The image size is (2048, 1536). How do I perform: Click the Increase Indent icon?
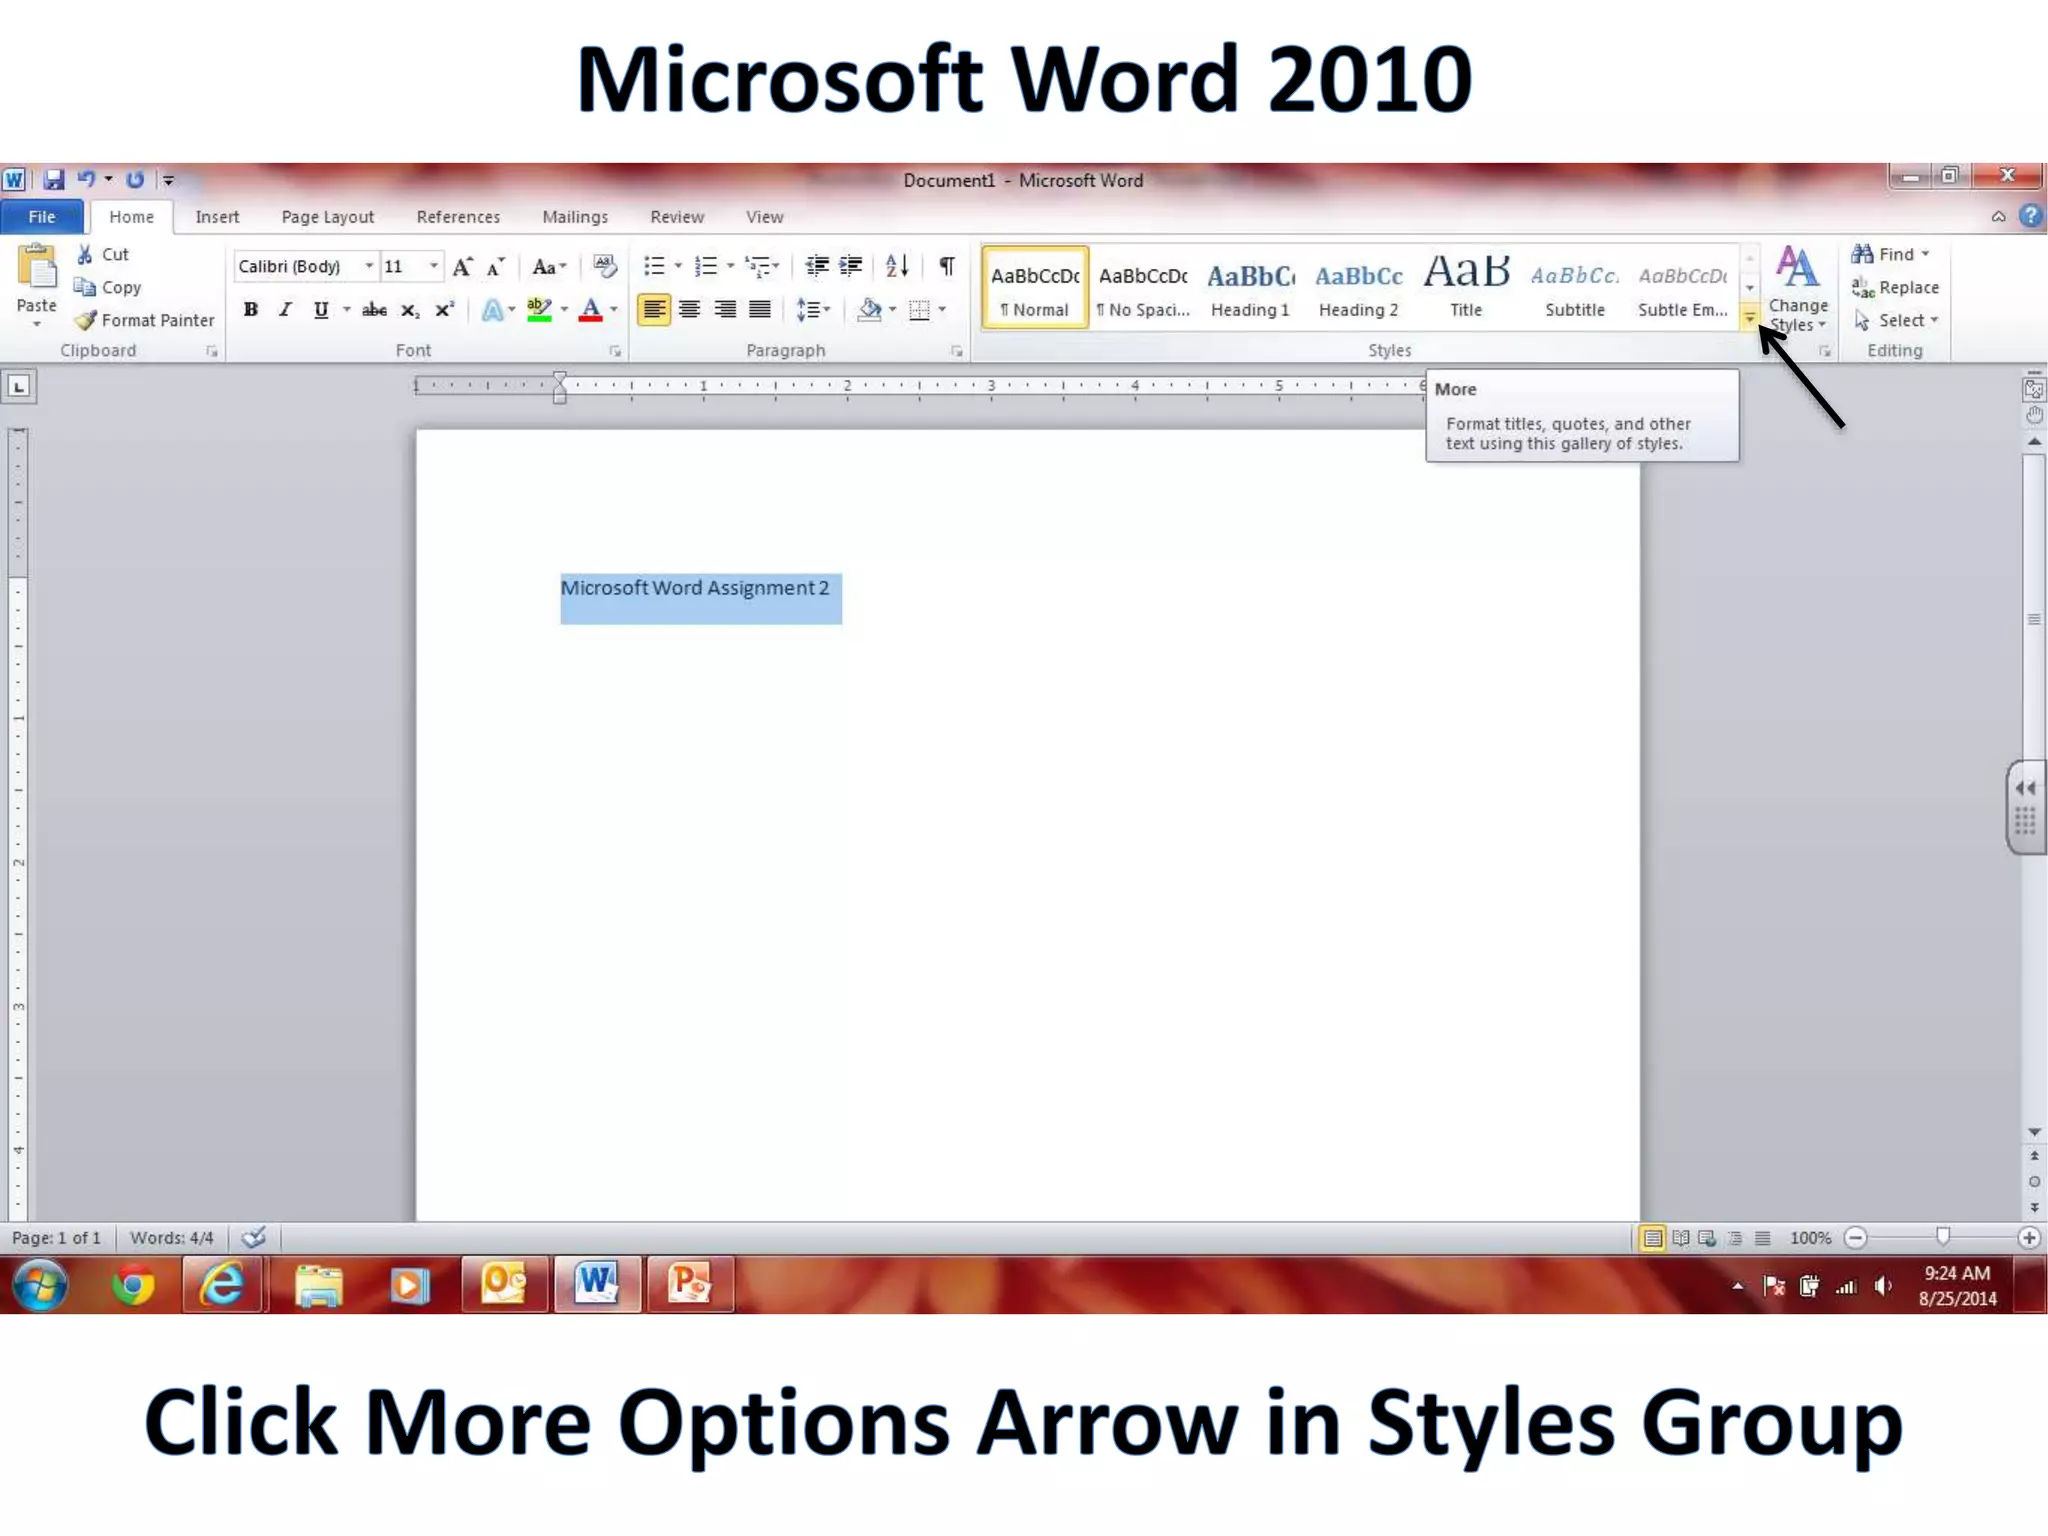pos(851,266)
